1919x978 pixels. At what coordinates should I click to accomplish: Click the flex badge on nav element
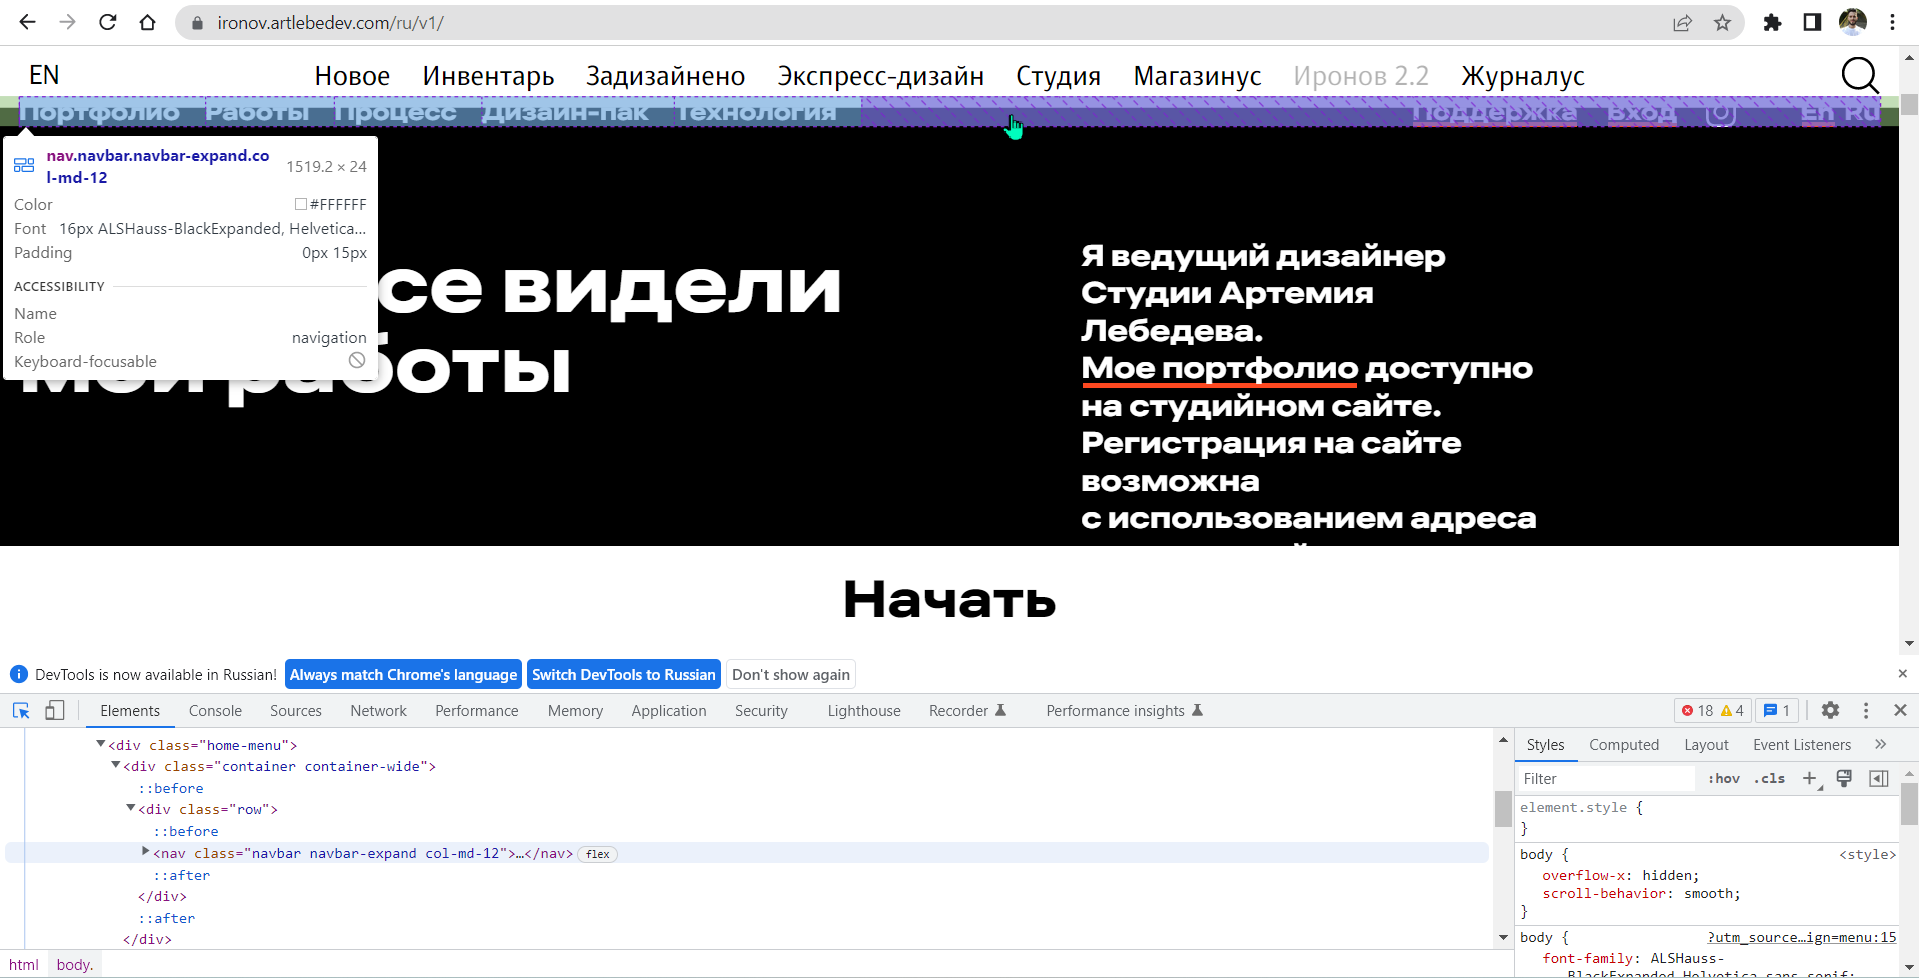pos(598,854)
